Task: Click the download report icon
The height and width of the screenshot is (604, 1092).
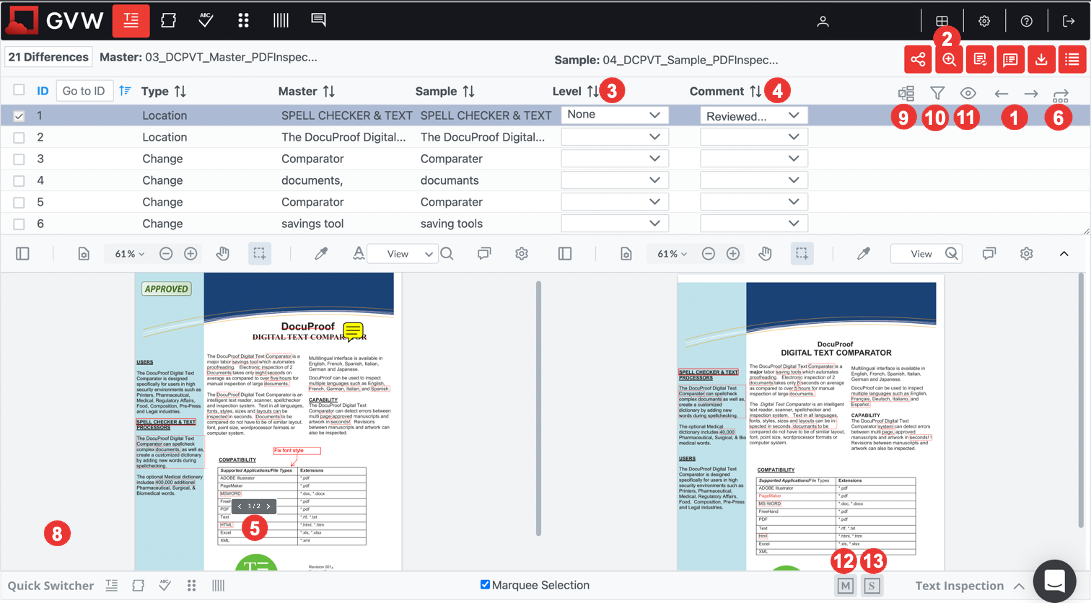Action: click(1042, 59)
